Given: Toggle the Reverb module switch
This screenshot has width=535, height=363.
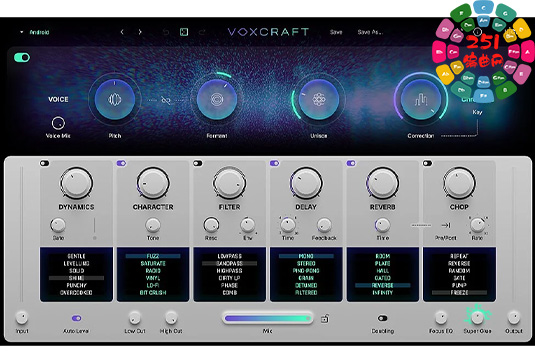Looking at the screenshot, I should (x=351, y=163).
